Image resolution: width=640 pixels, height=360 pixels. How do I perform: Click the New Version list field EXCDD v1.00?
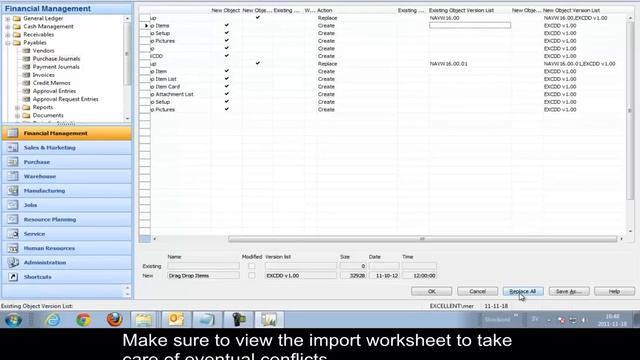tap(301, 276)
